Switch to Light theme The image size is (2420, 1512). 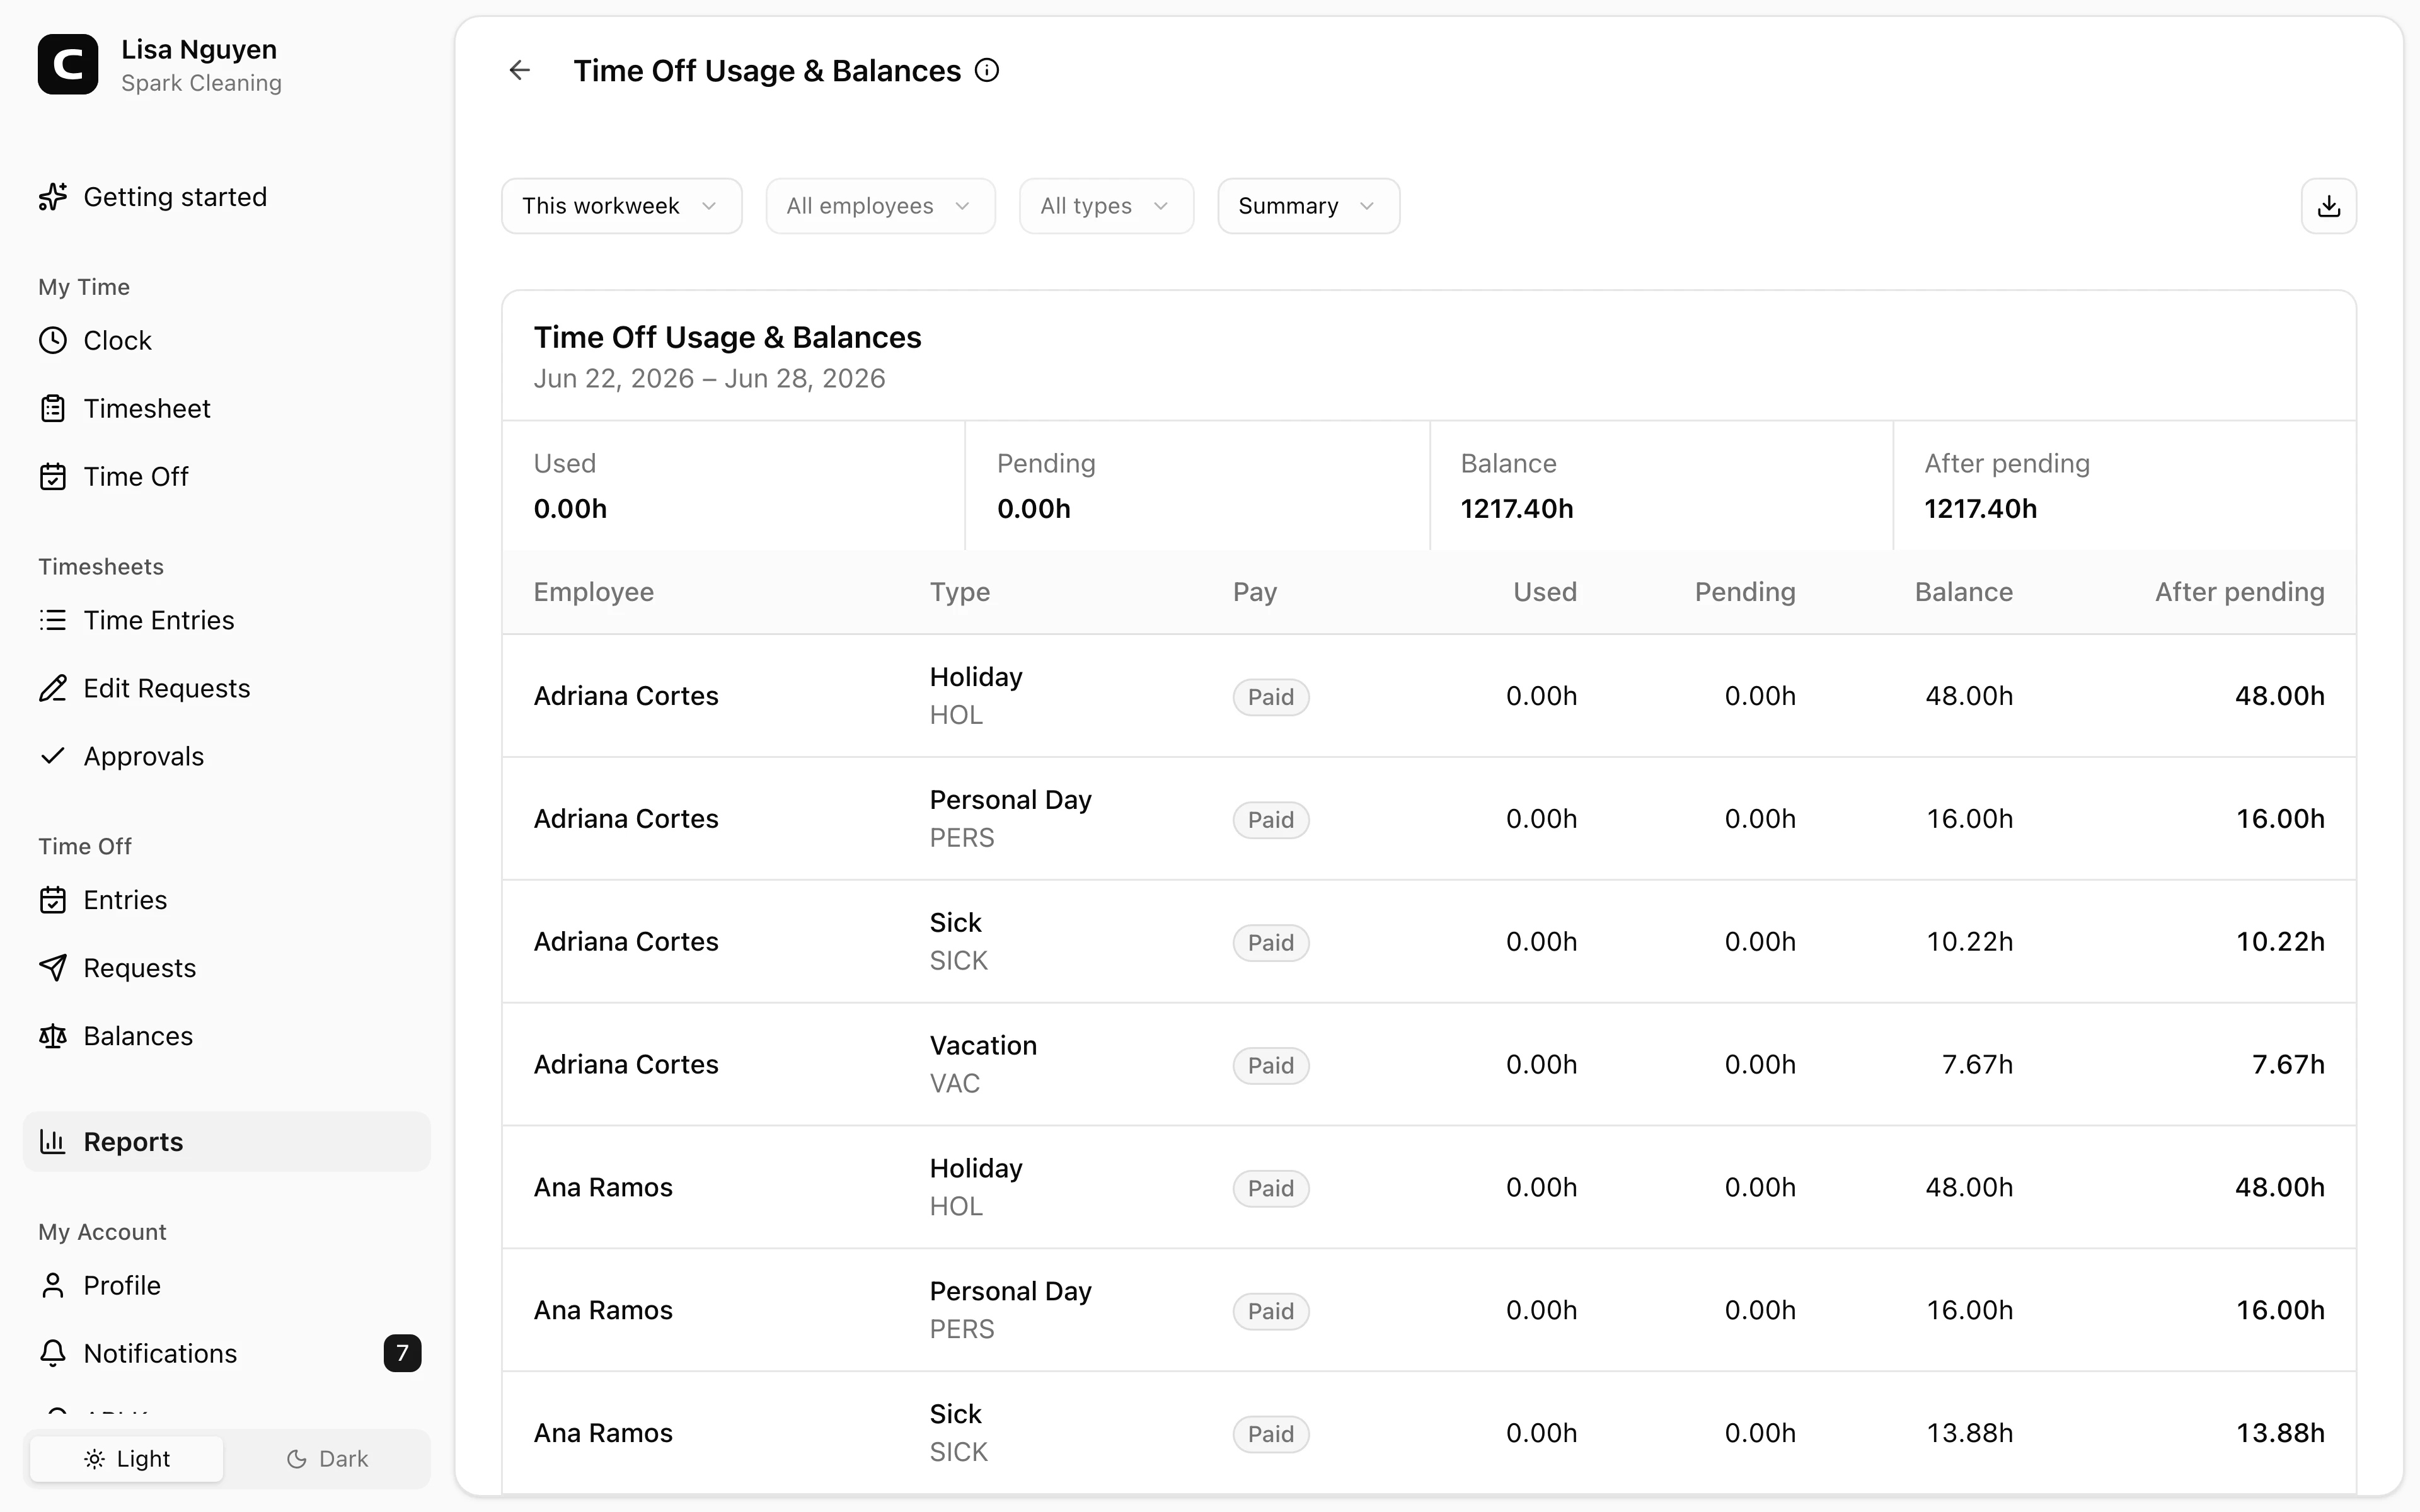coord(127,1459)
